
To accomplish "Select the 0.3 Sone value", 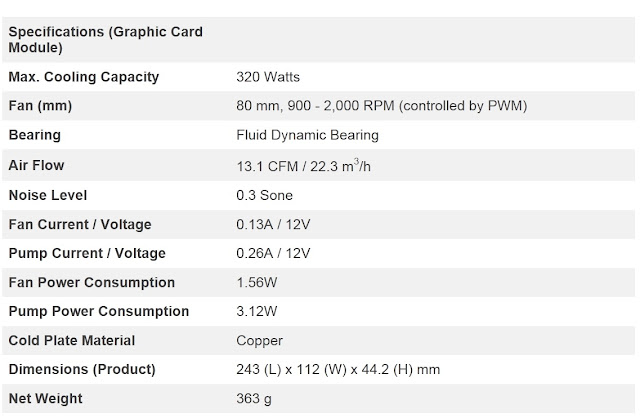I will pos(265,194).
